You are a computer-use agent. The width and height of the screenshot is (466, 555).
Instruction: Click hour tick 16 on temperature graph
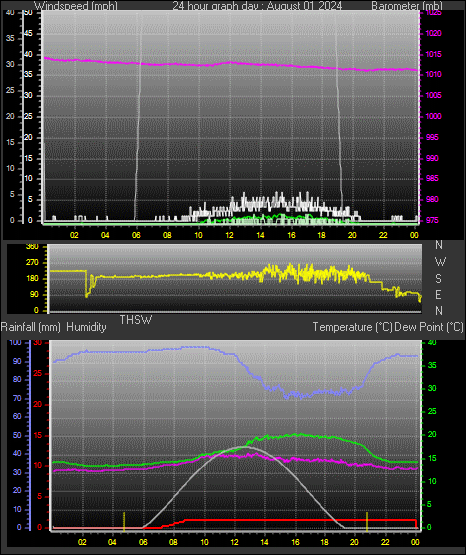click(x=295, y=542)
